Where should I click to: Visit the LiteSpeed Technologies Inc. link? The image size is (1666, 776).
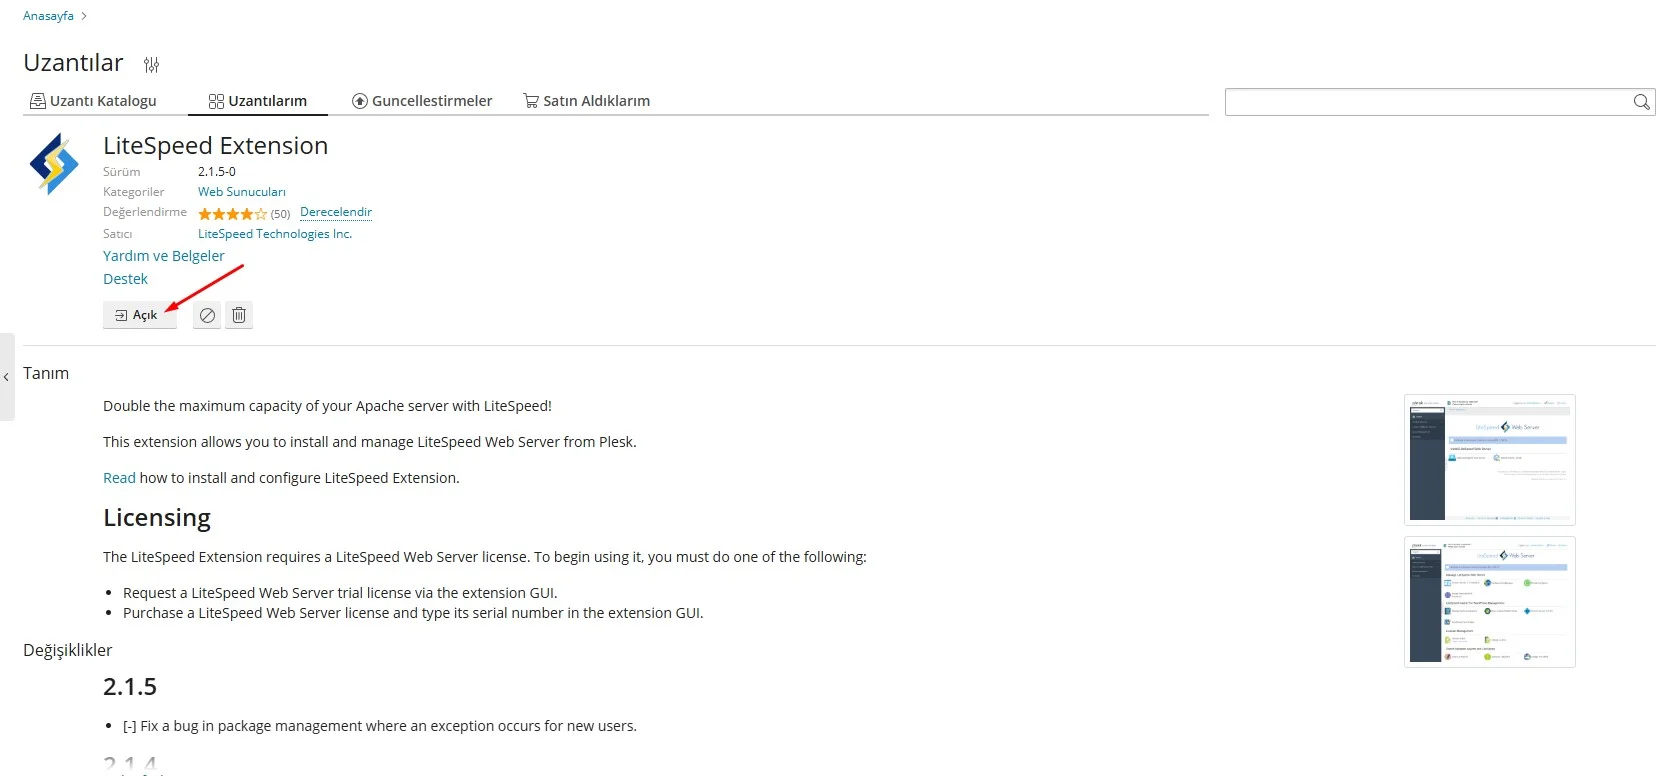point(275,234)
